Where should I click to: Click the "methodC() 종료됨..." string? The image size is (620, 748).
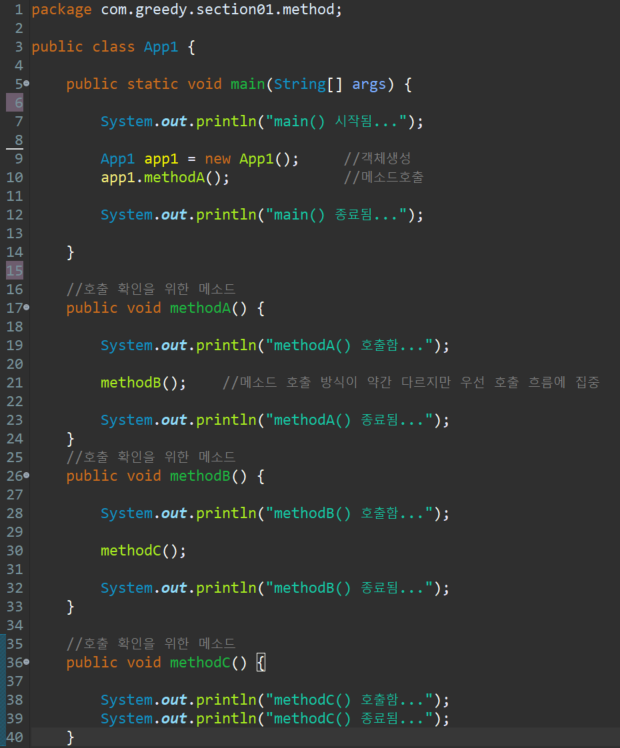coord(349,719)
